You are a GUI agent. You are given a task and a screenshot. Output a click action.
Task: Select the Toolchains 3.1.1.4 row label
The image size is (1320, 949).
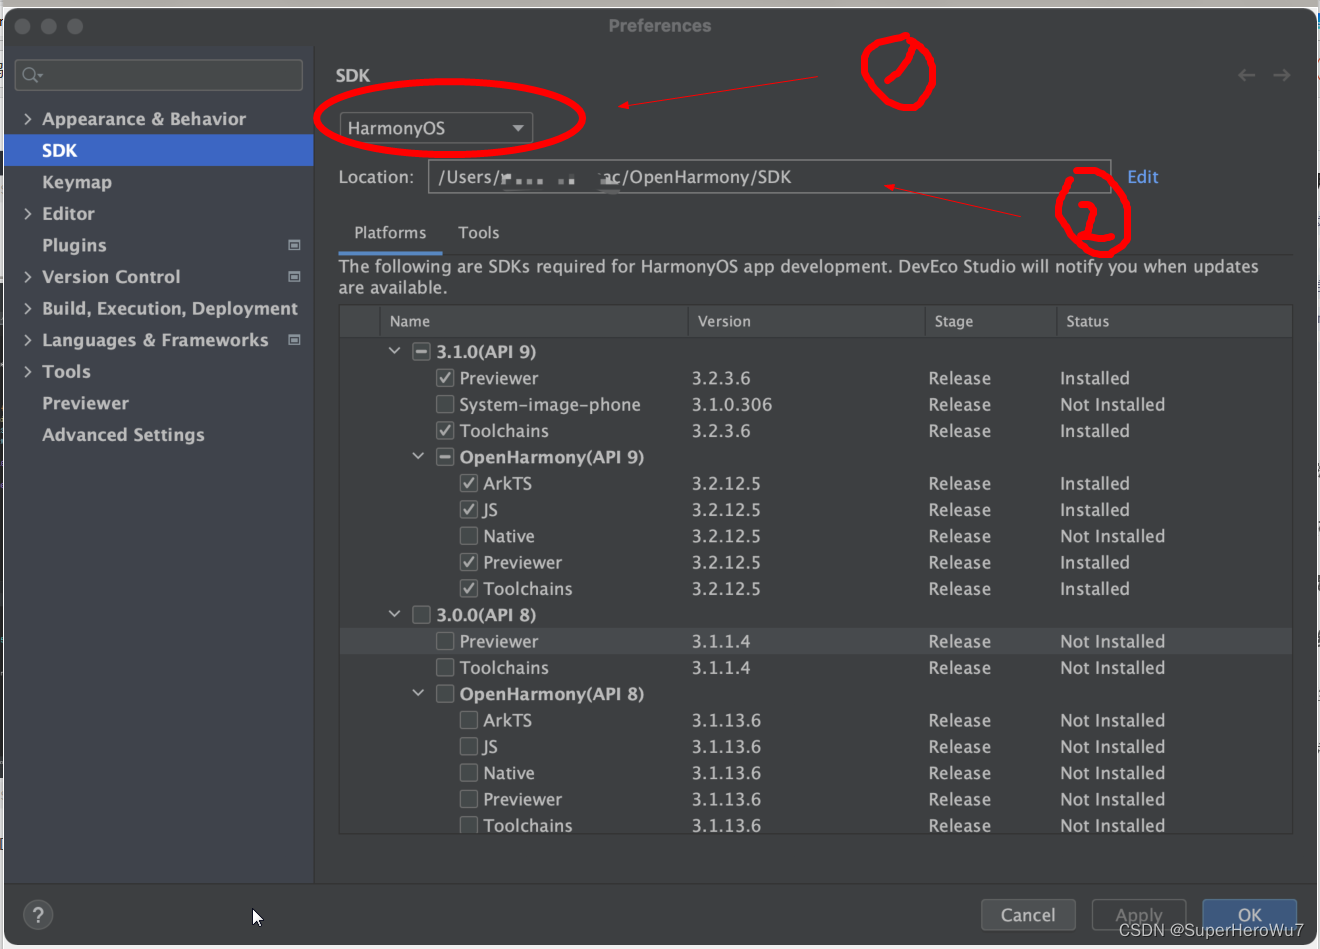click(x=503, y=668)
